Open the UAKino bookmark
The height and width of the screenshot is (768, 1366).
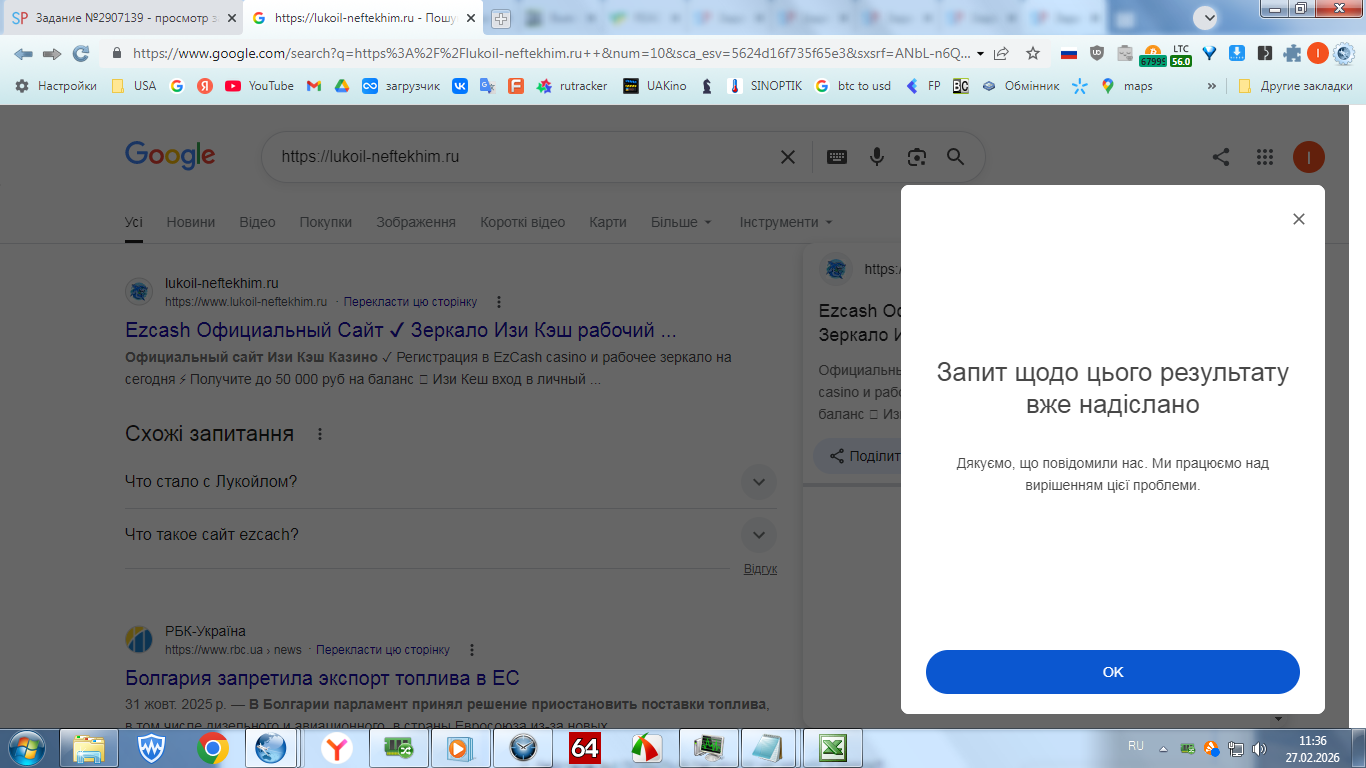click(x=655, y=86)
